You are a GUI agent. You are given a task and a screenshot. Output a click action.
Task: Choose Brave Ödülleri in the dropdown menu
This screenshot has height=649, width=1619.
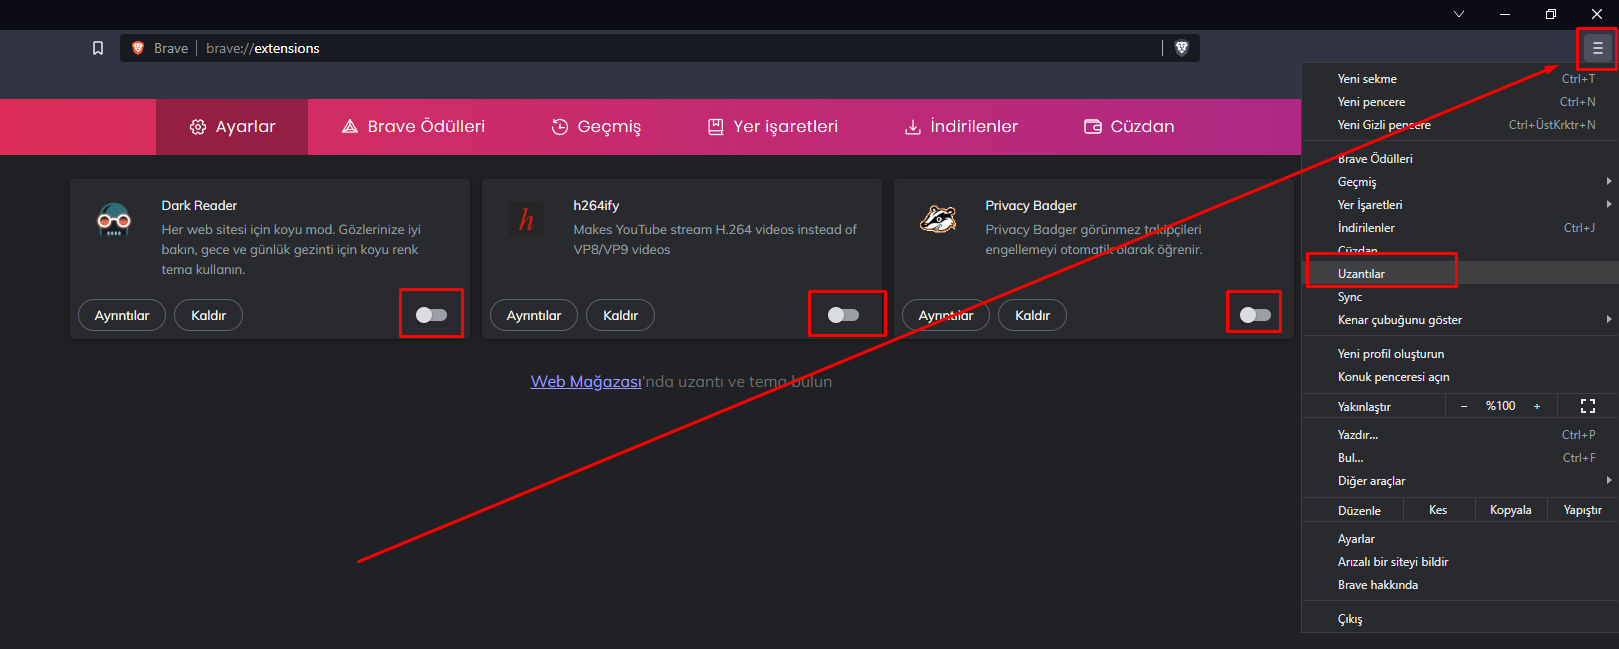tap(1460, 159)
